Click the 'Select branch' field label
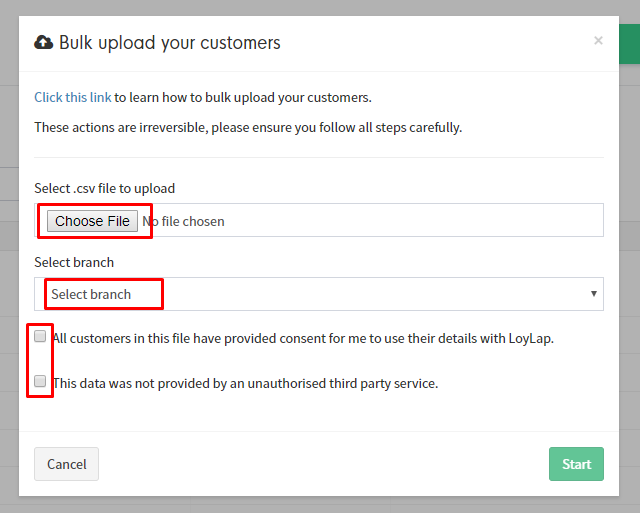The height and width of the screenshot is (513, 640). [x=74, y=262]
